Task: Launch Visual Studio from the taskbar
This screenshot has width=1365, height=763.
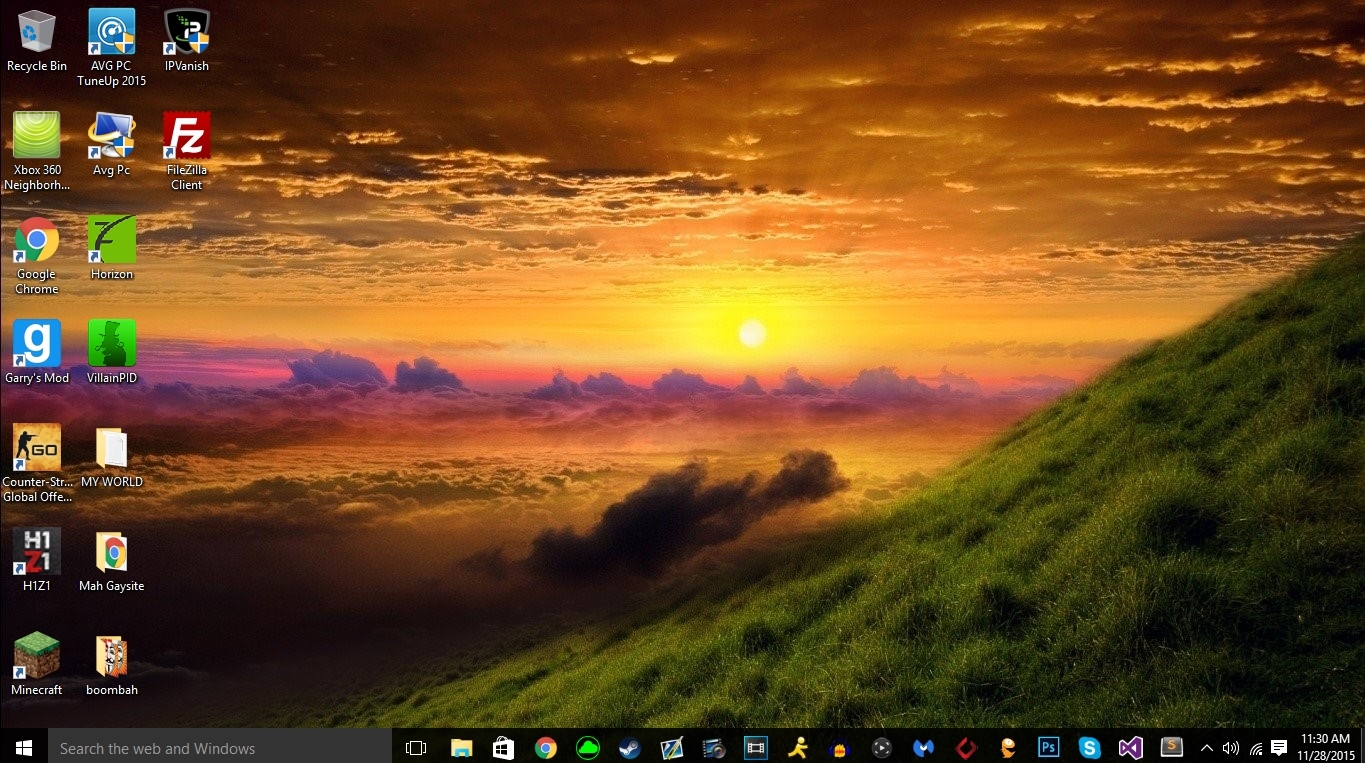Action: click(1131, 748)
